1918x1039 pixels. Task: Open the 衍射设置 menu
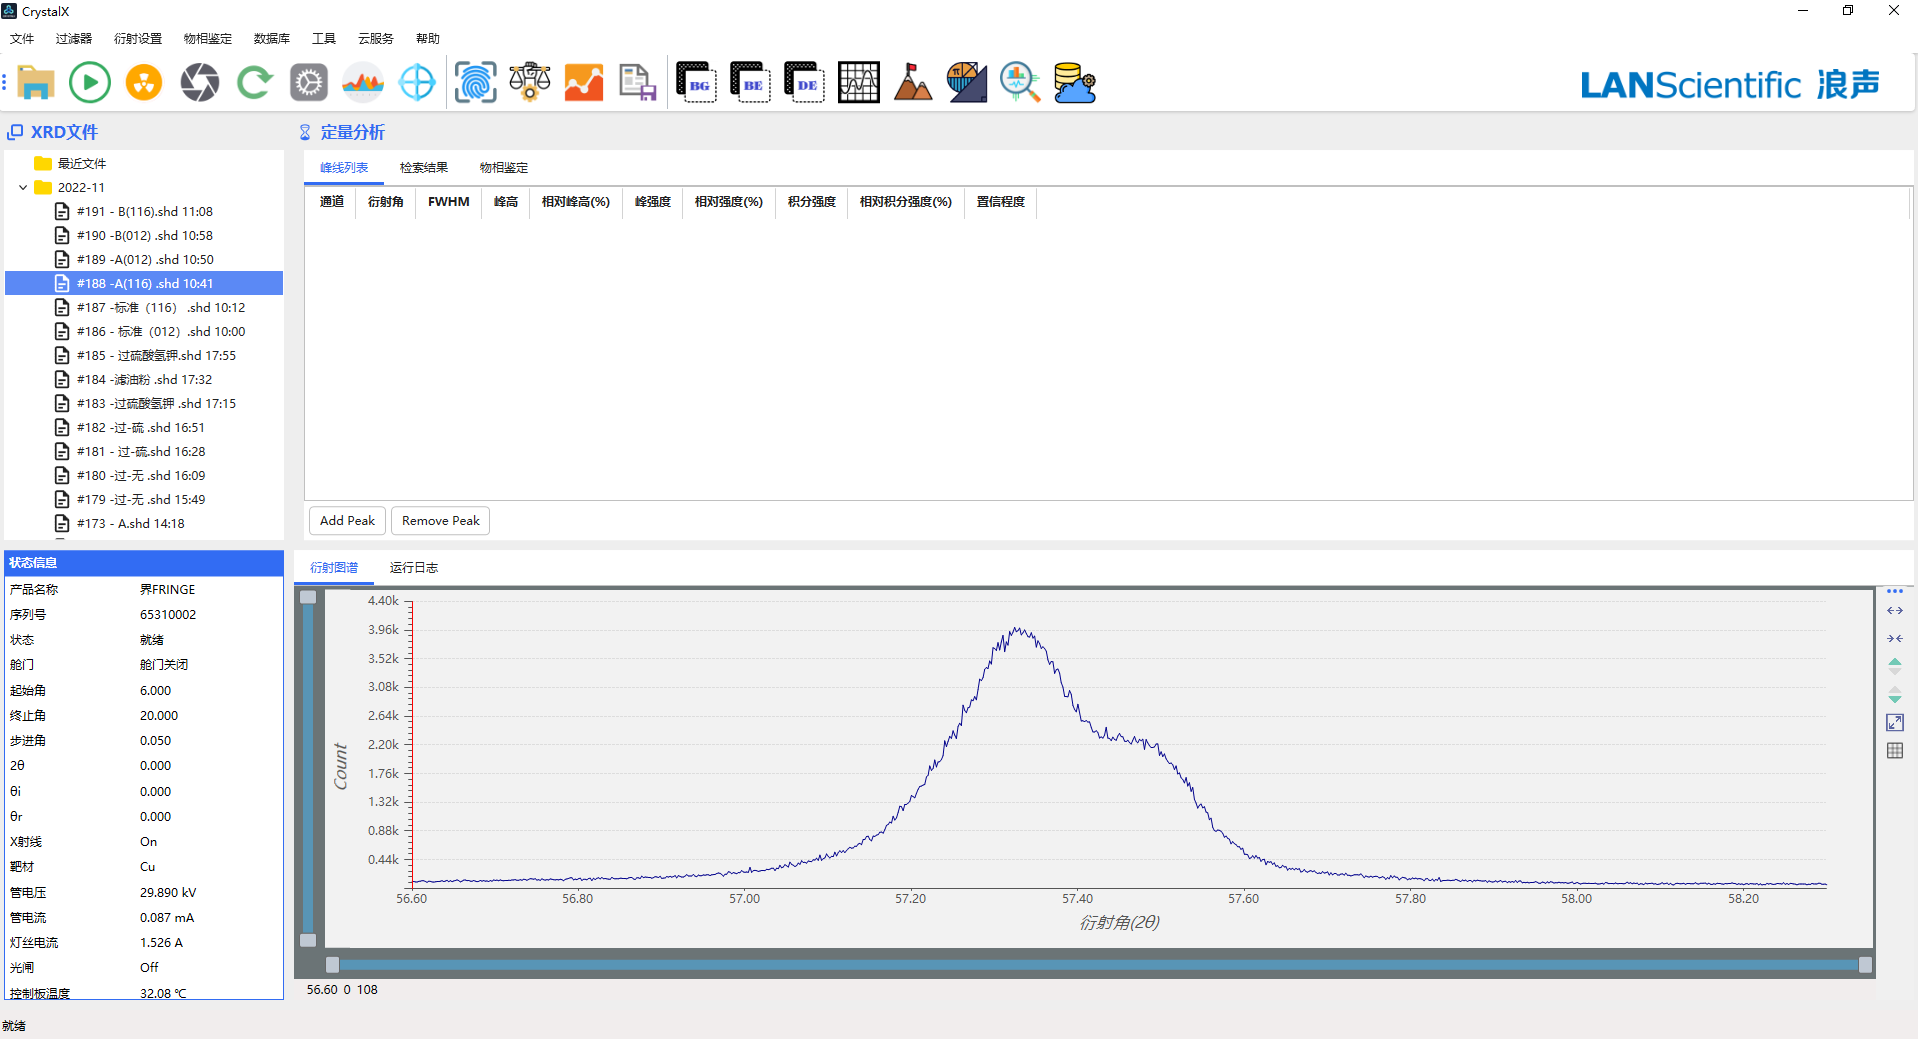pyautogui.click(x=138, y=39)
